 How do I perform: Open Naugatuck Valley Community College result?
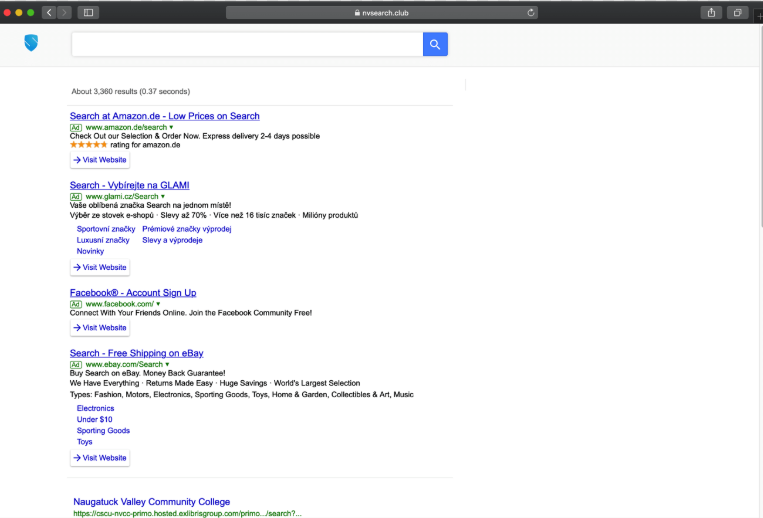(151, 501)
